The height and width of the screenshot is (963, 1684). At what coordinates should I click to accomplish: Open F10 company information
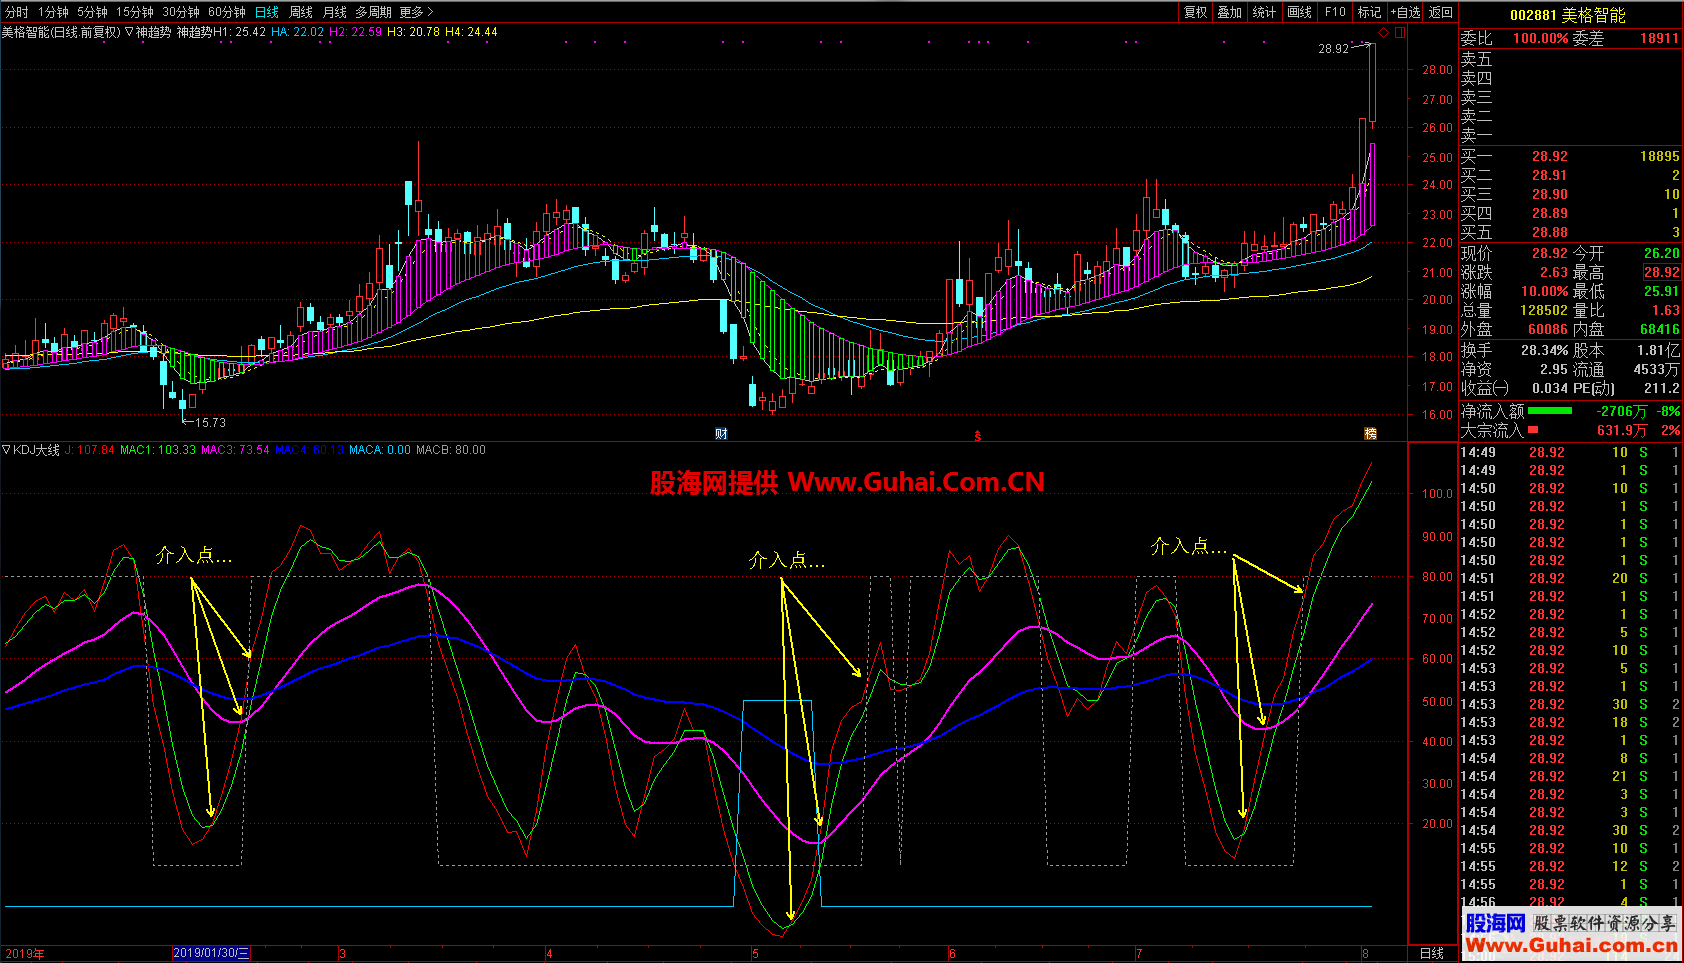(1335, 12)
